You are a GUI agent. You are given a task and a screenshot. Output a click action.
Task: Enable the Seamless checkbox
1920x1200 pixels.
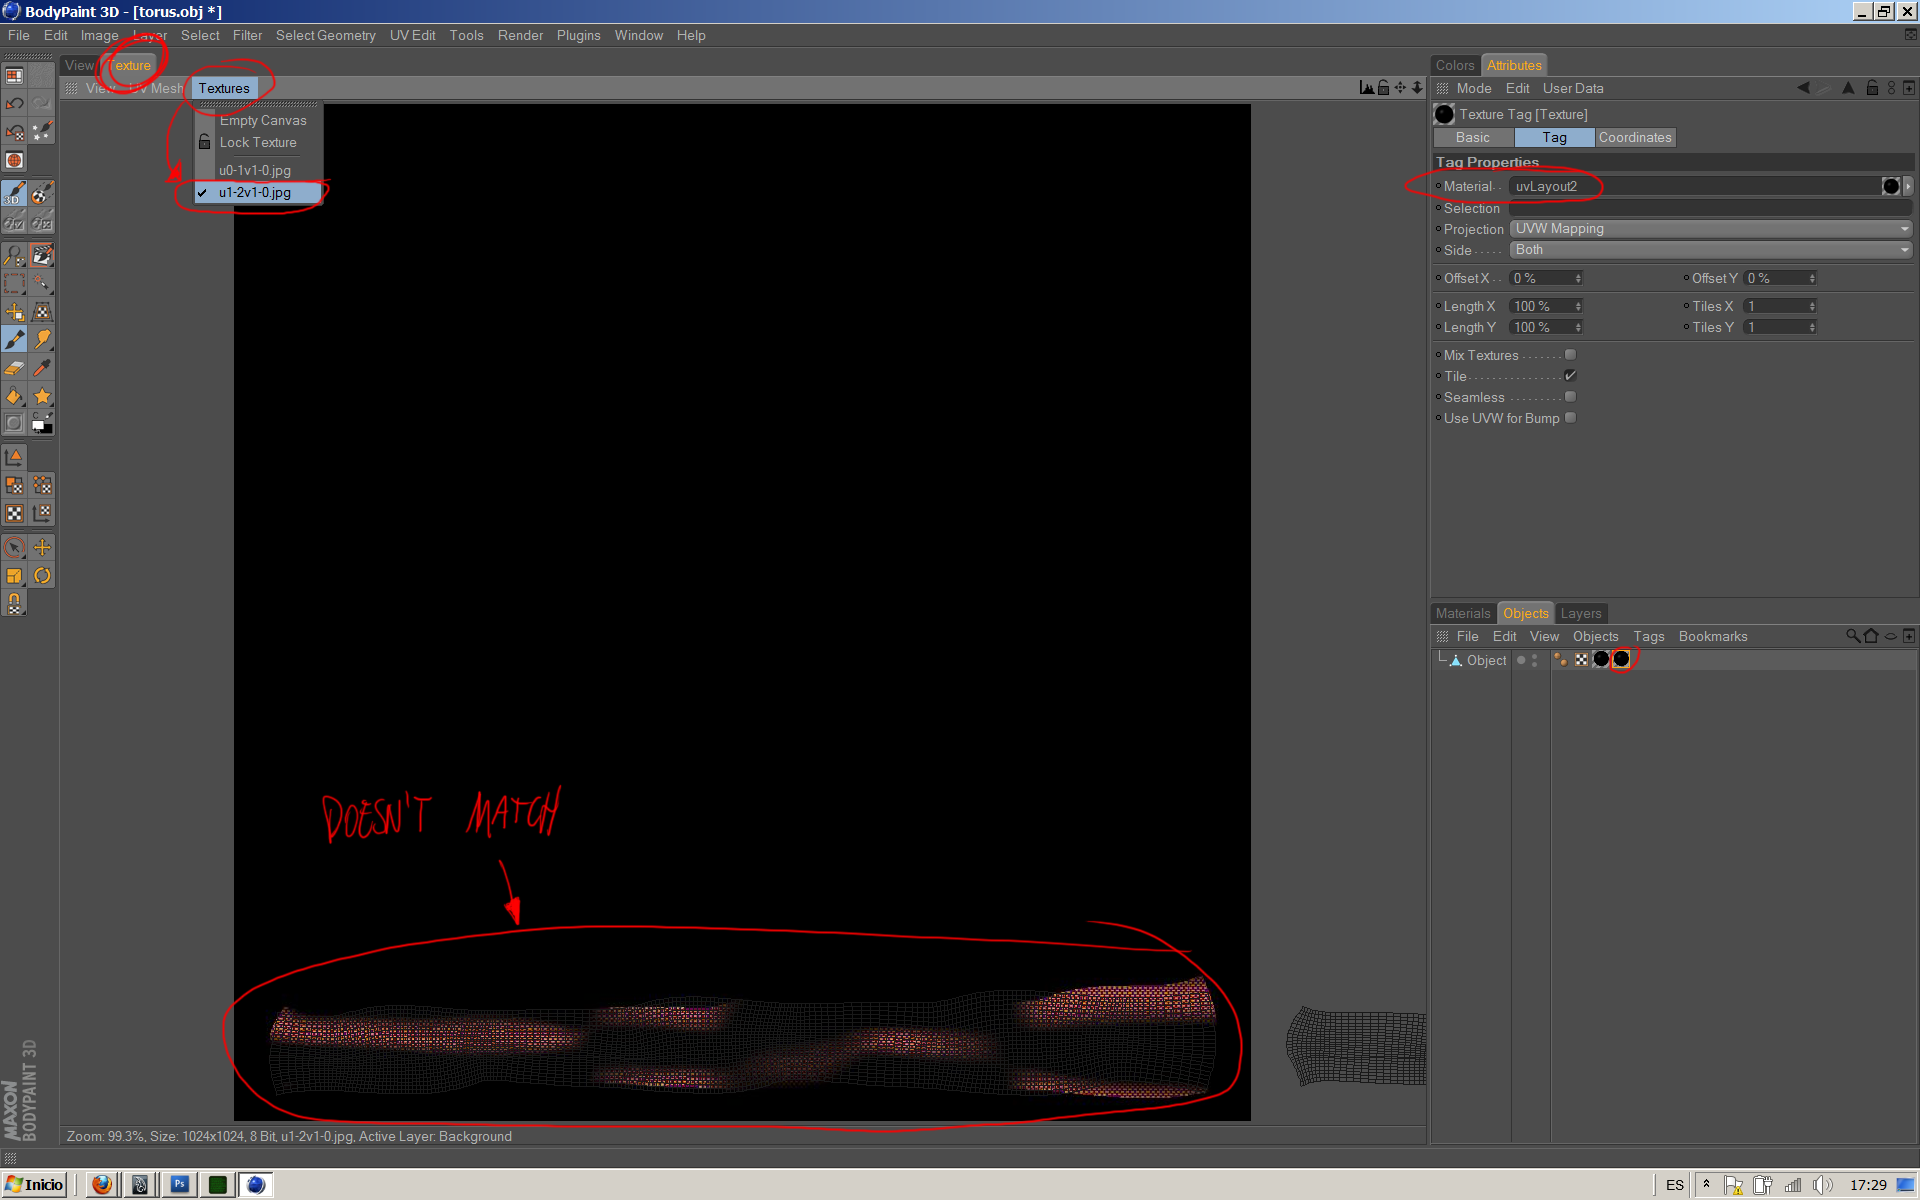(x=1570, y=397)
